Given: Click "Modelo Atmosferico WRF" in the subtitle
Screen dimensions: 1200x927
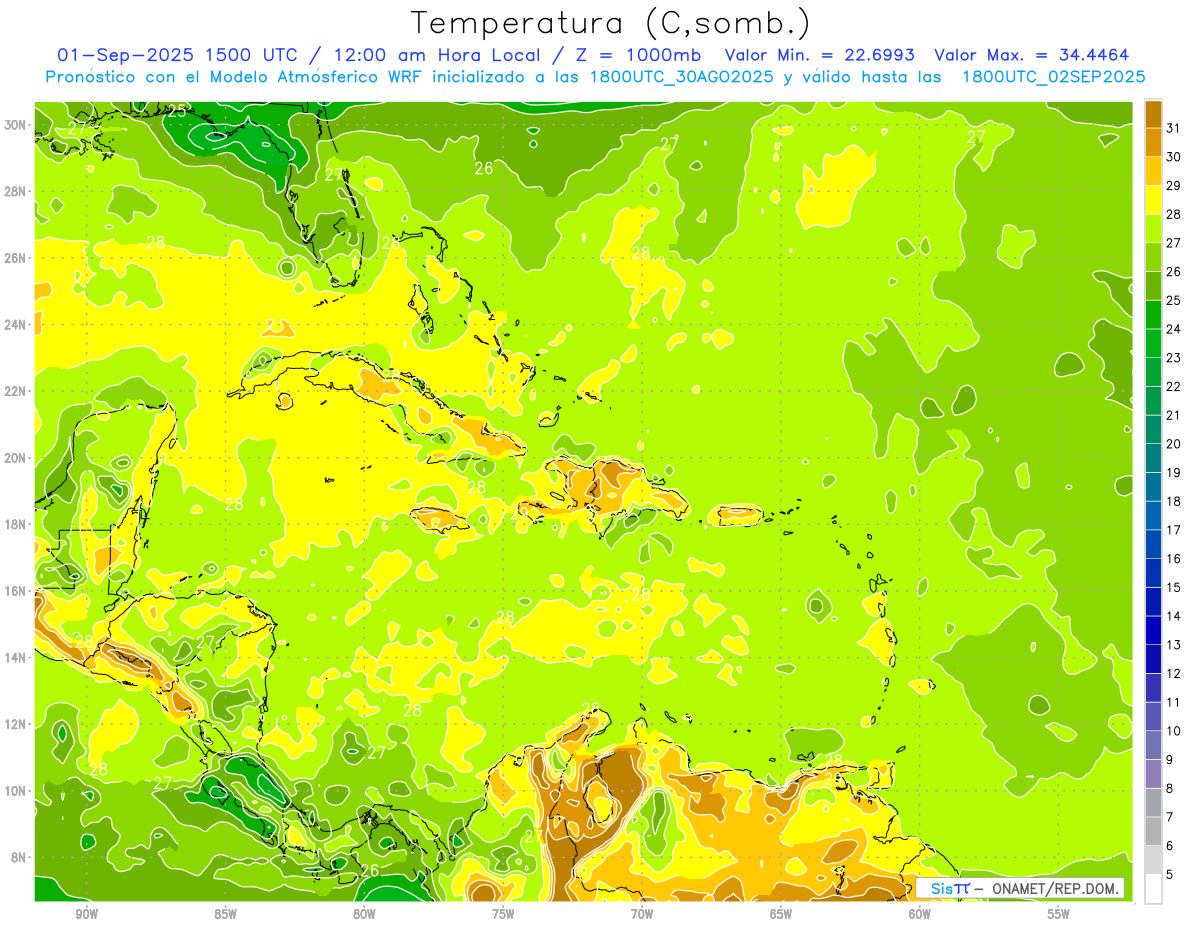Looking at the screenshot, I should 311,77.
